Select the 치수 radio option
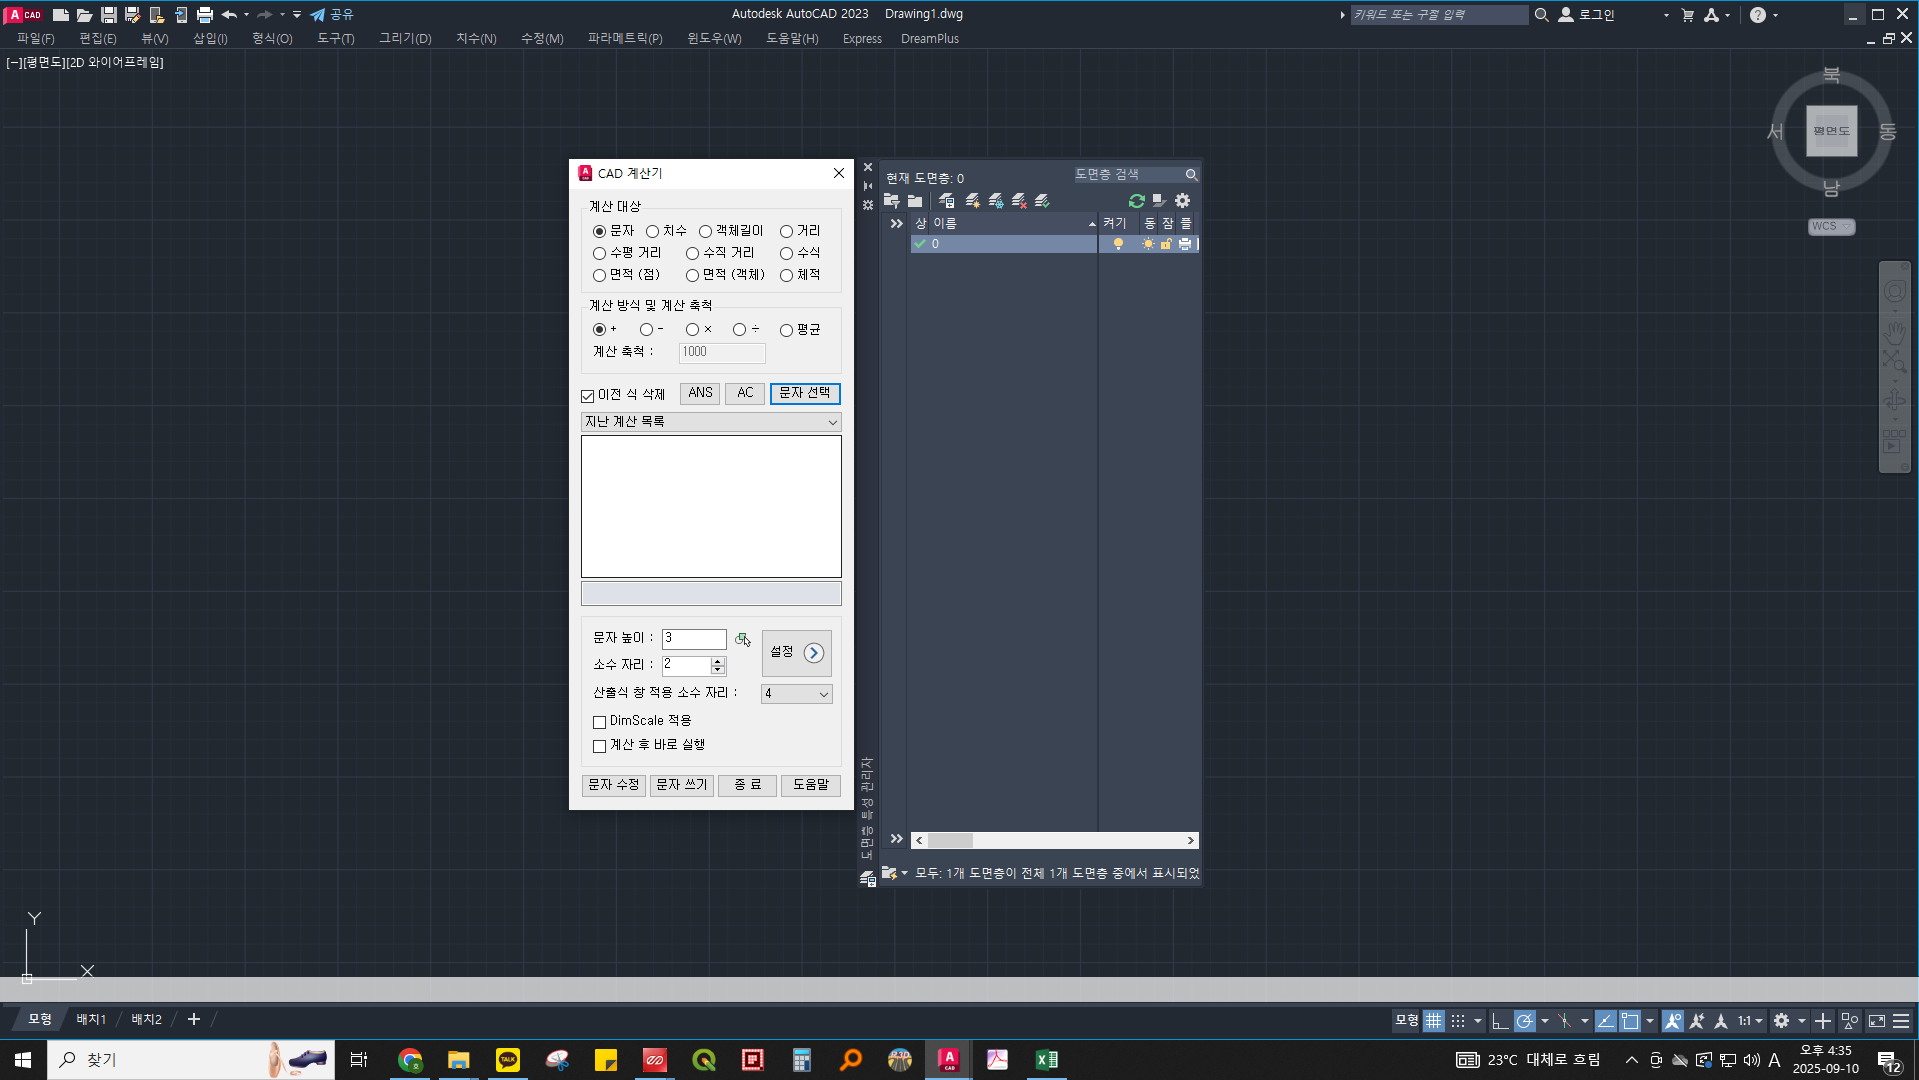This screenshot has height=1080, width=1919. (666, 231)
